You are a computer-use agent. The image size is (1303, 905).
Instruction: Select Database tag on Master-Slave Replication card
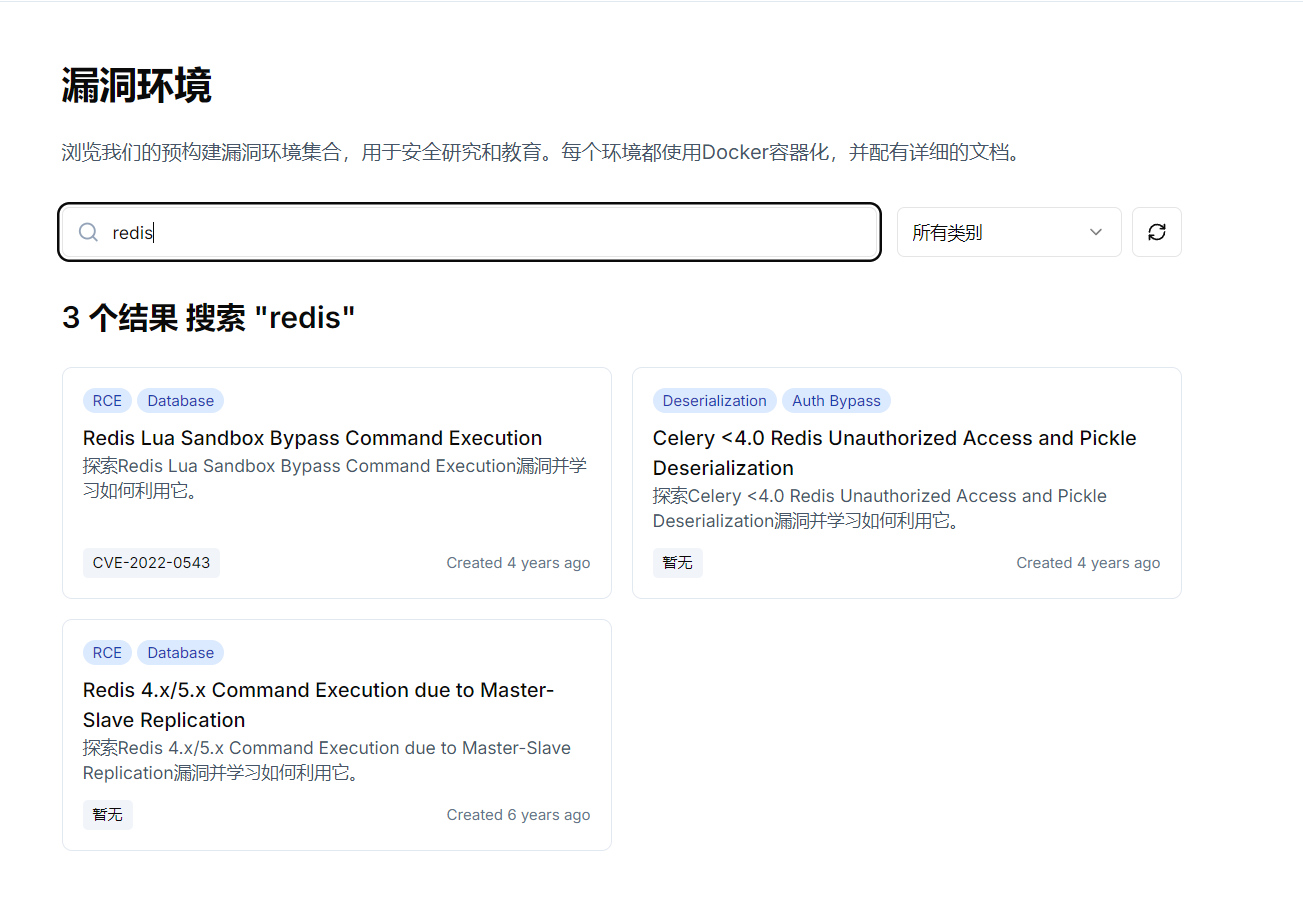[x=180, y=653]
